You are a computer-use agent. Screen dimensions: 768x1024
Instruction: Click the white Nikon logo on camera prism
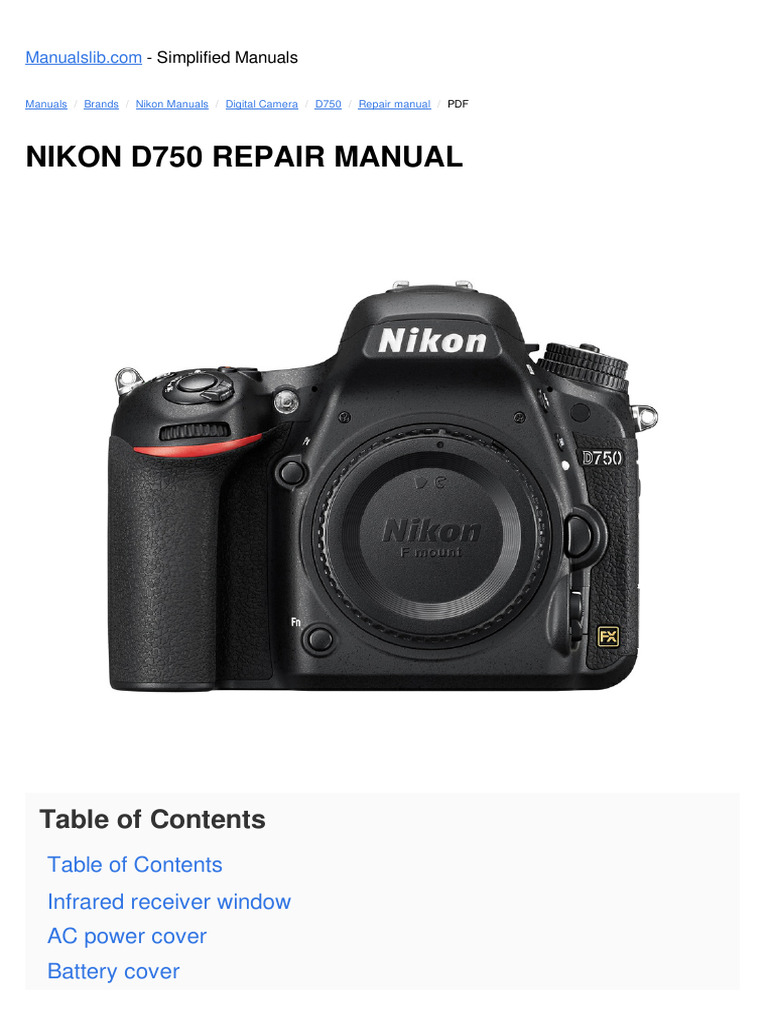click(x=432, y=341)
